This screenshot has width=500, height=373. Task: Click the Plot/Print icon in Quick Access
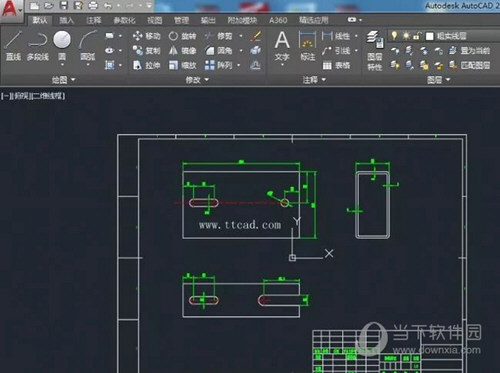tap(93, 5)
